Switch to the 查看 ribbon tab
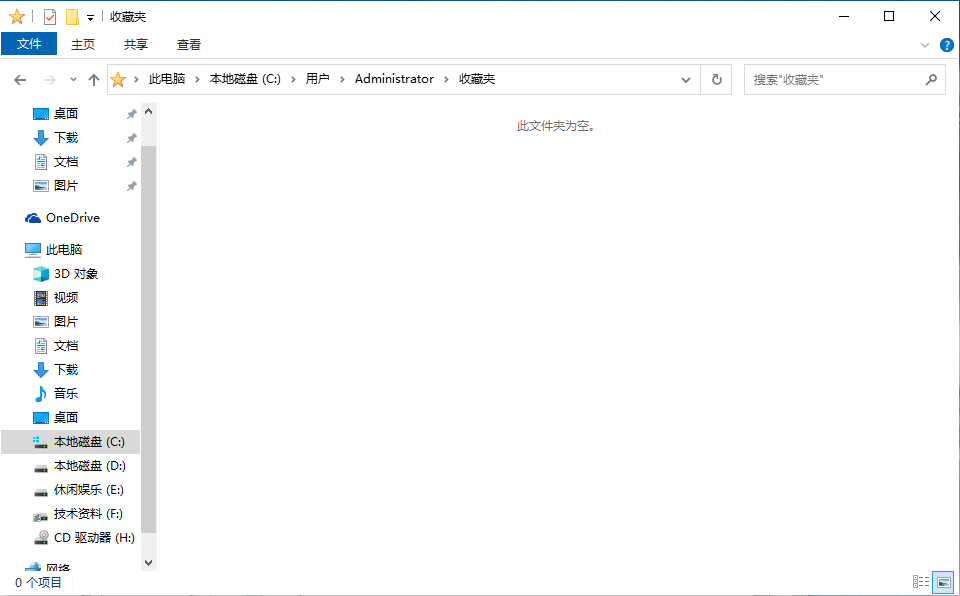 coord(189,44)
